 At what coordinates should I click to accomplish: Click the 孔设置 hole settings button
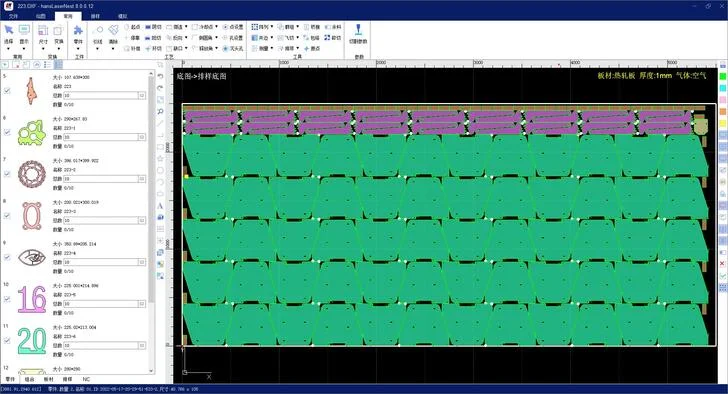[233, 38]
